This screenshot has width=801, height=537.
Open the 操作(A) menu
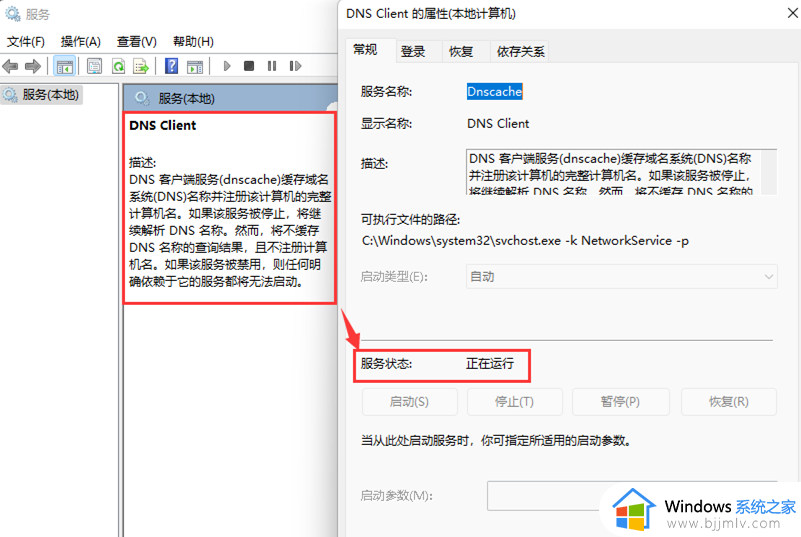(81, 41)
